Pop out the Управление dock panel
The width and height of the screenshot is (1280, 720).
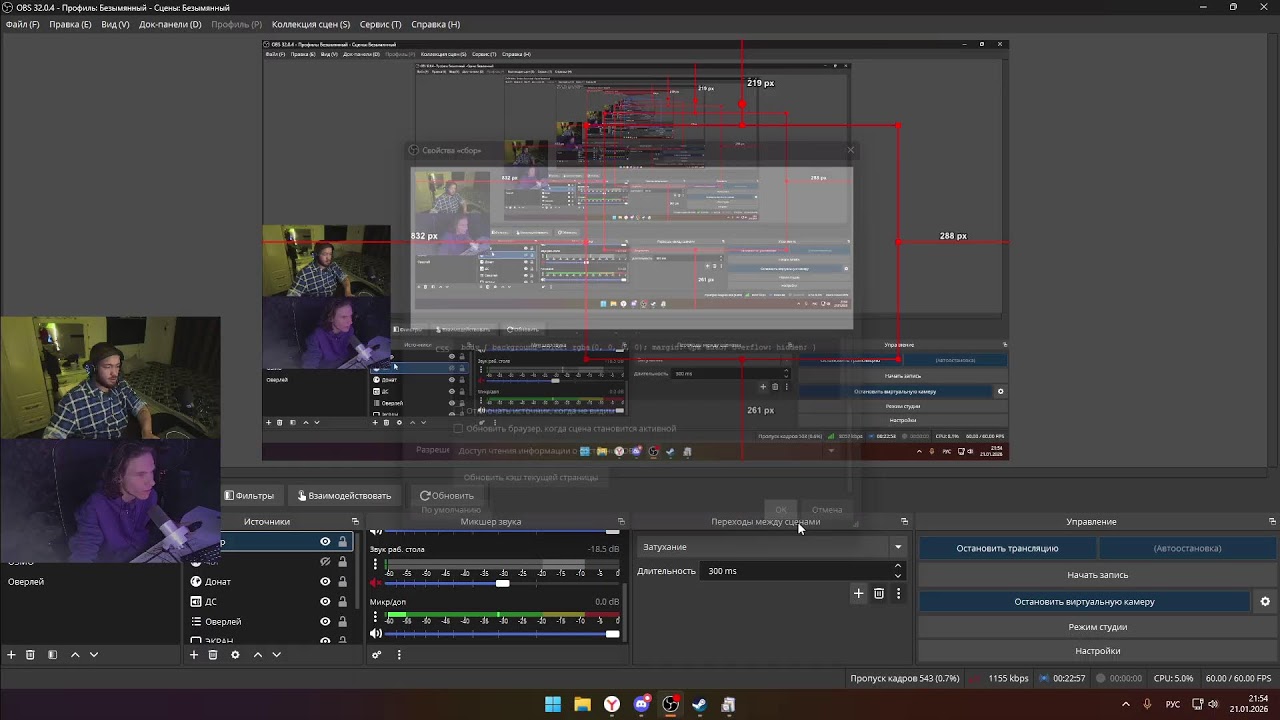click(x=1272, y=522)
